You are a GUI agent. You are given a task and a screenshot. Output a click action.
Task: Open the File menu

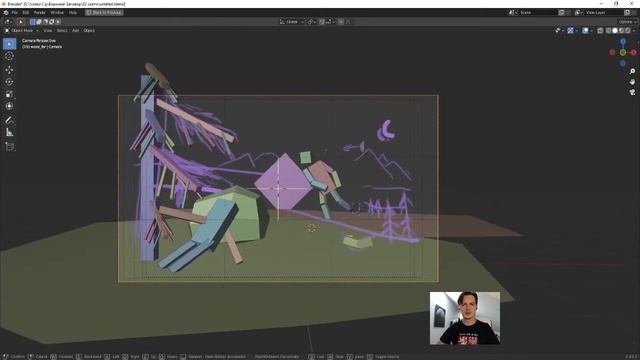(15, 13)
